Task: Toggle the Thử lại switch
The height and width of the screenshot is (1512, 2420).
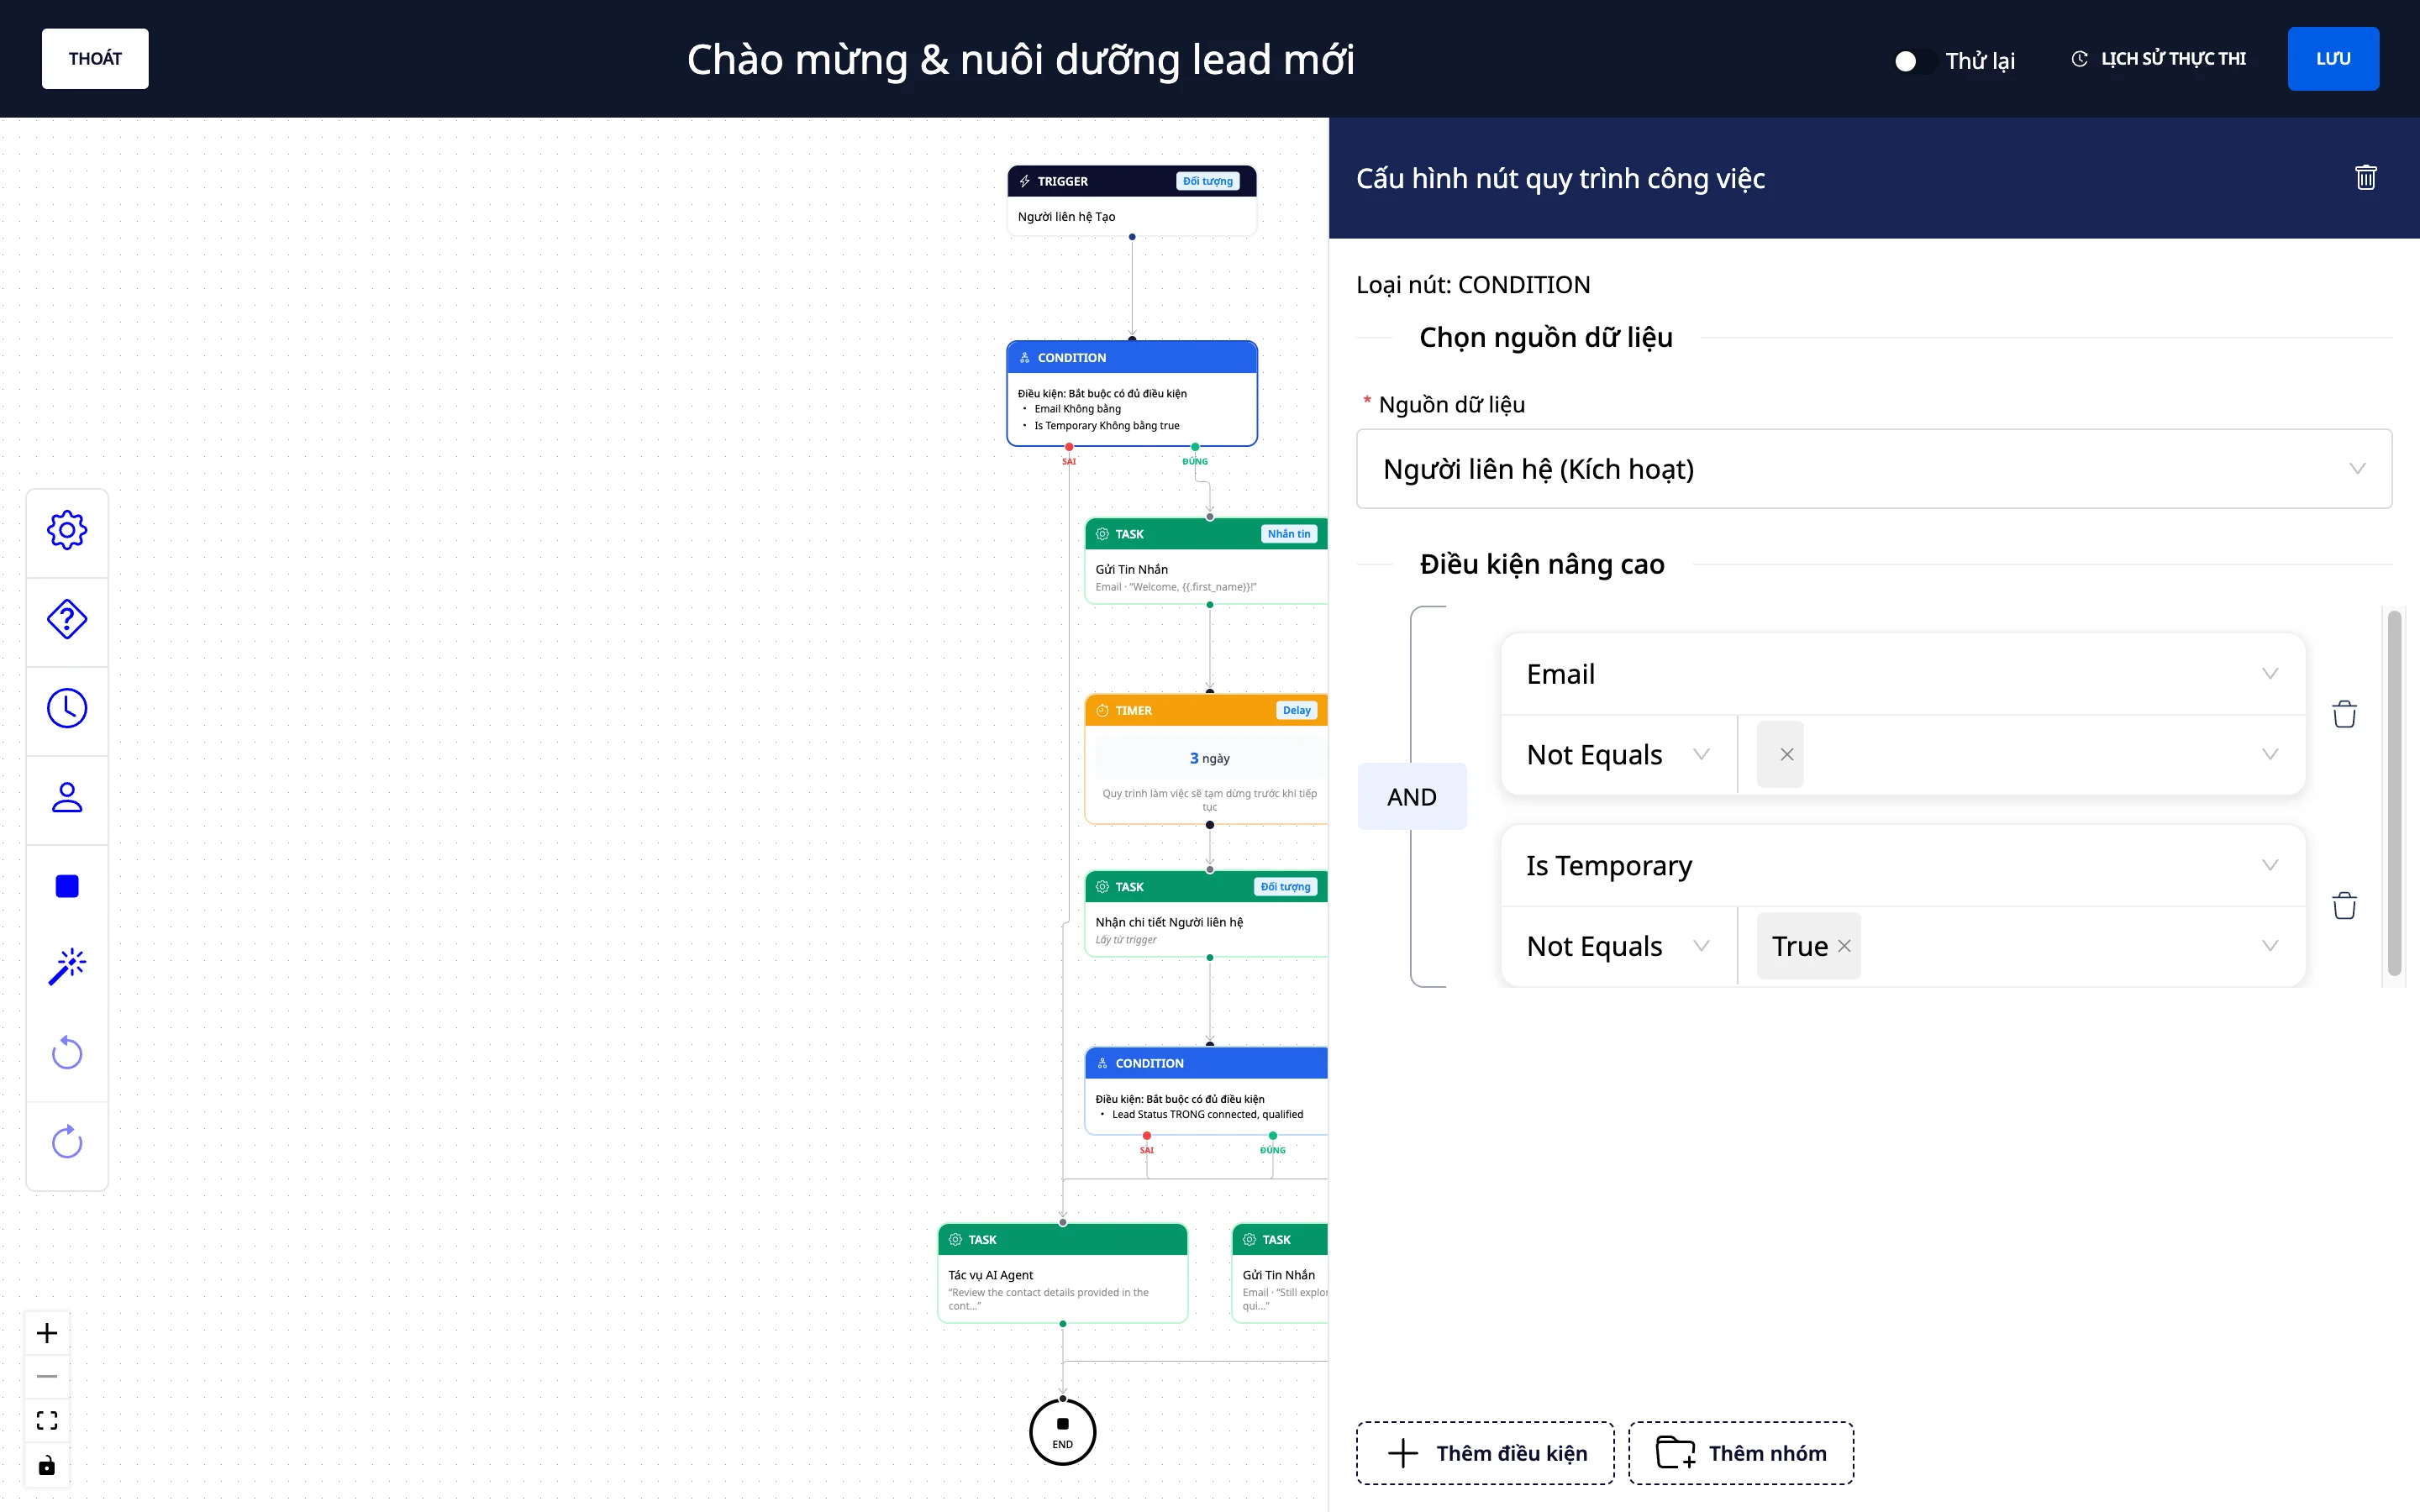Action: tap(1914, 61)
